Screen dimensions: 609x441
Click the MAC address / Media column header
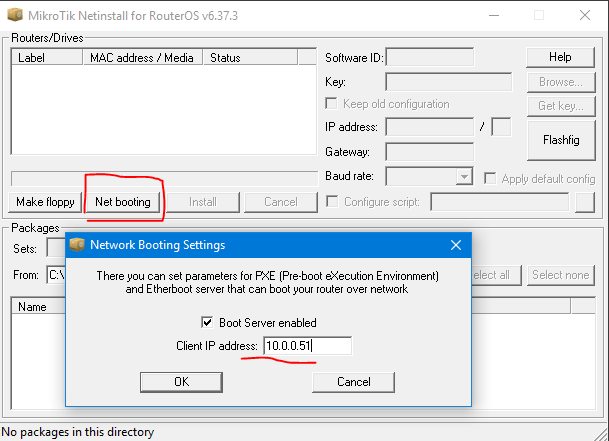[142, 58]
